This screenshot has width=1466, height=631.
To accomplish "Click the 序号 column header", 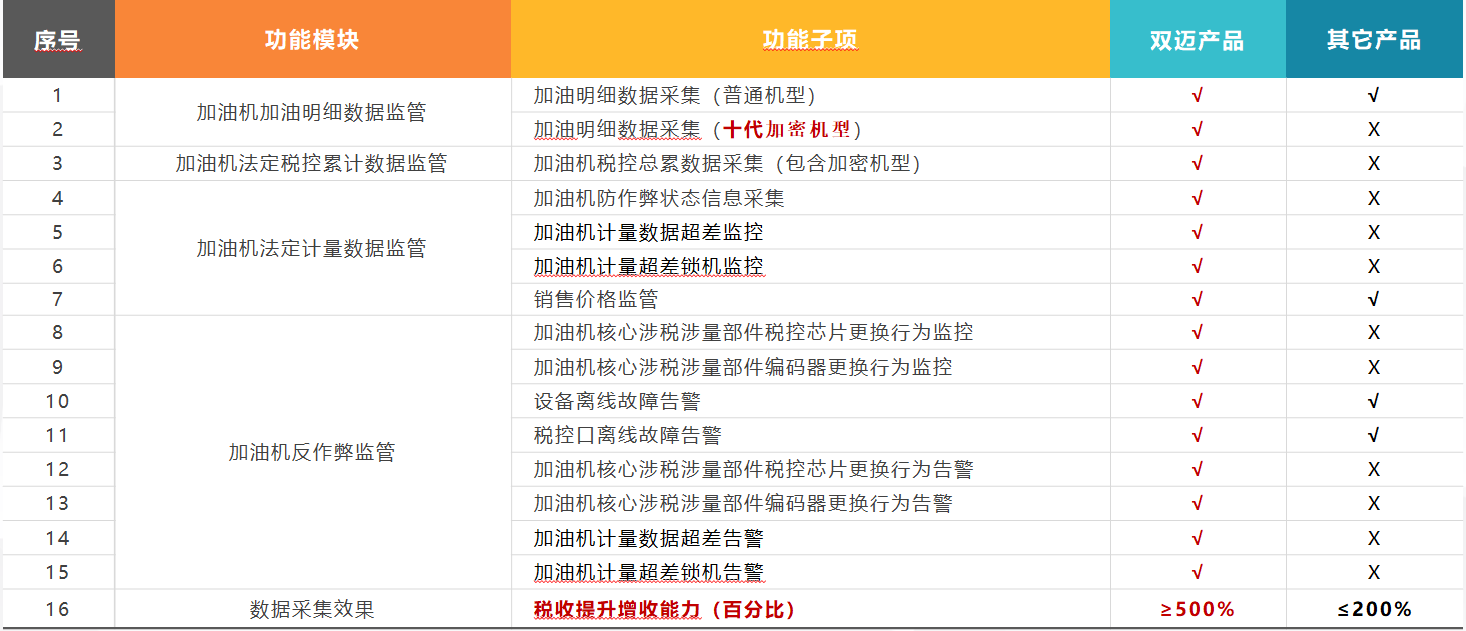I will click(58, 40).
